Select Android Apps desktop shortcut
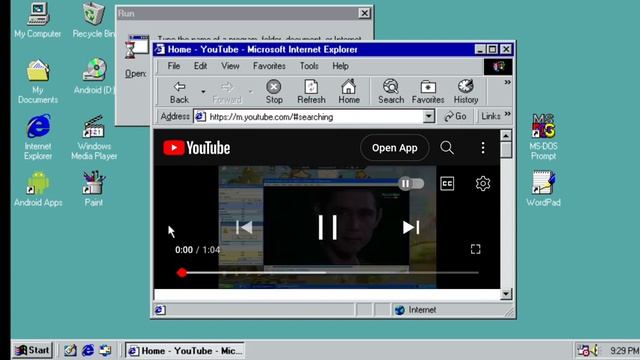The image size is (640, 360). coord(38,189)
